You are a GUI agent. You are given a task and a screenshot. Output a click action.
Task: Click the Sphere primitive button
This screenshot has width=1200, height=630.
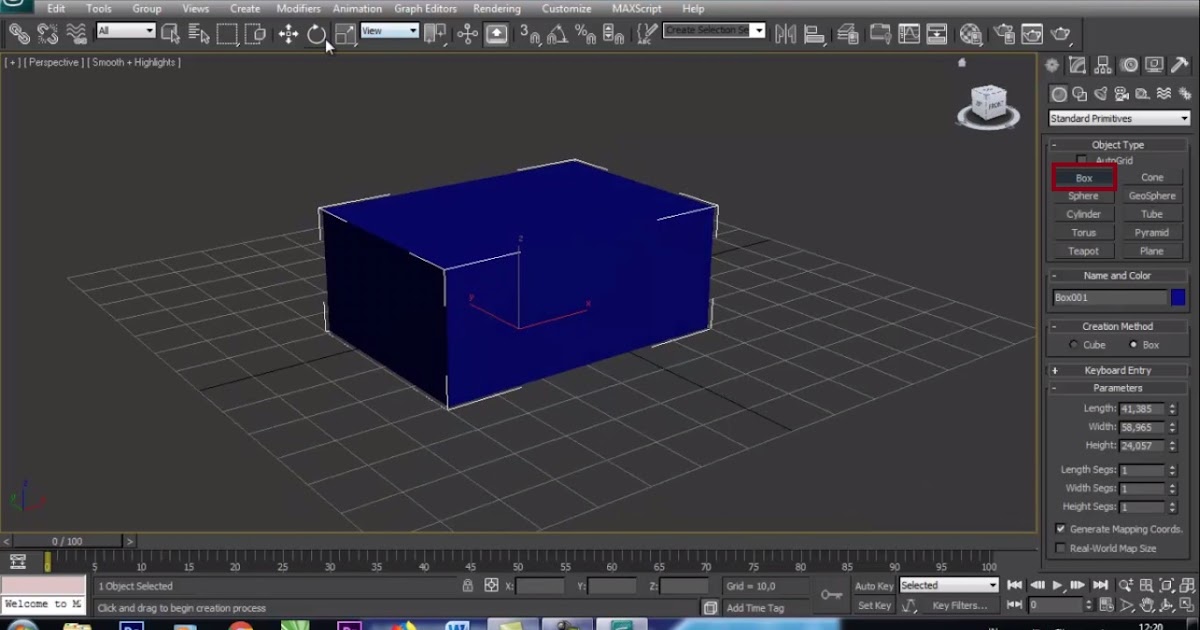pos(1083,196)
